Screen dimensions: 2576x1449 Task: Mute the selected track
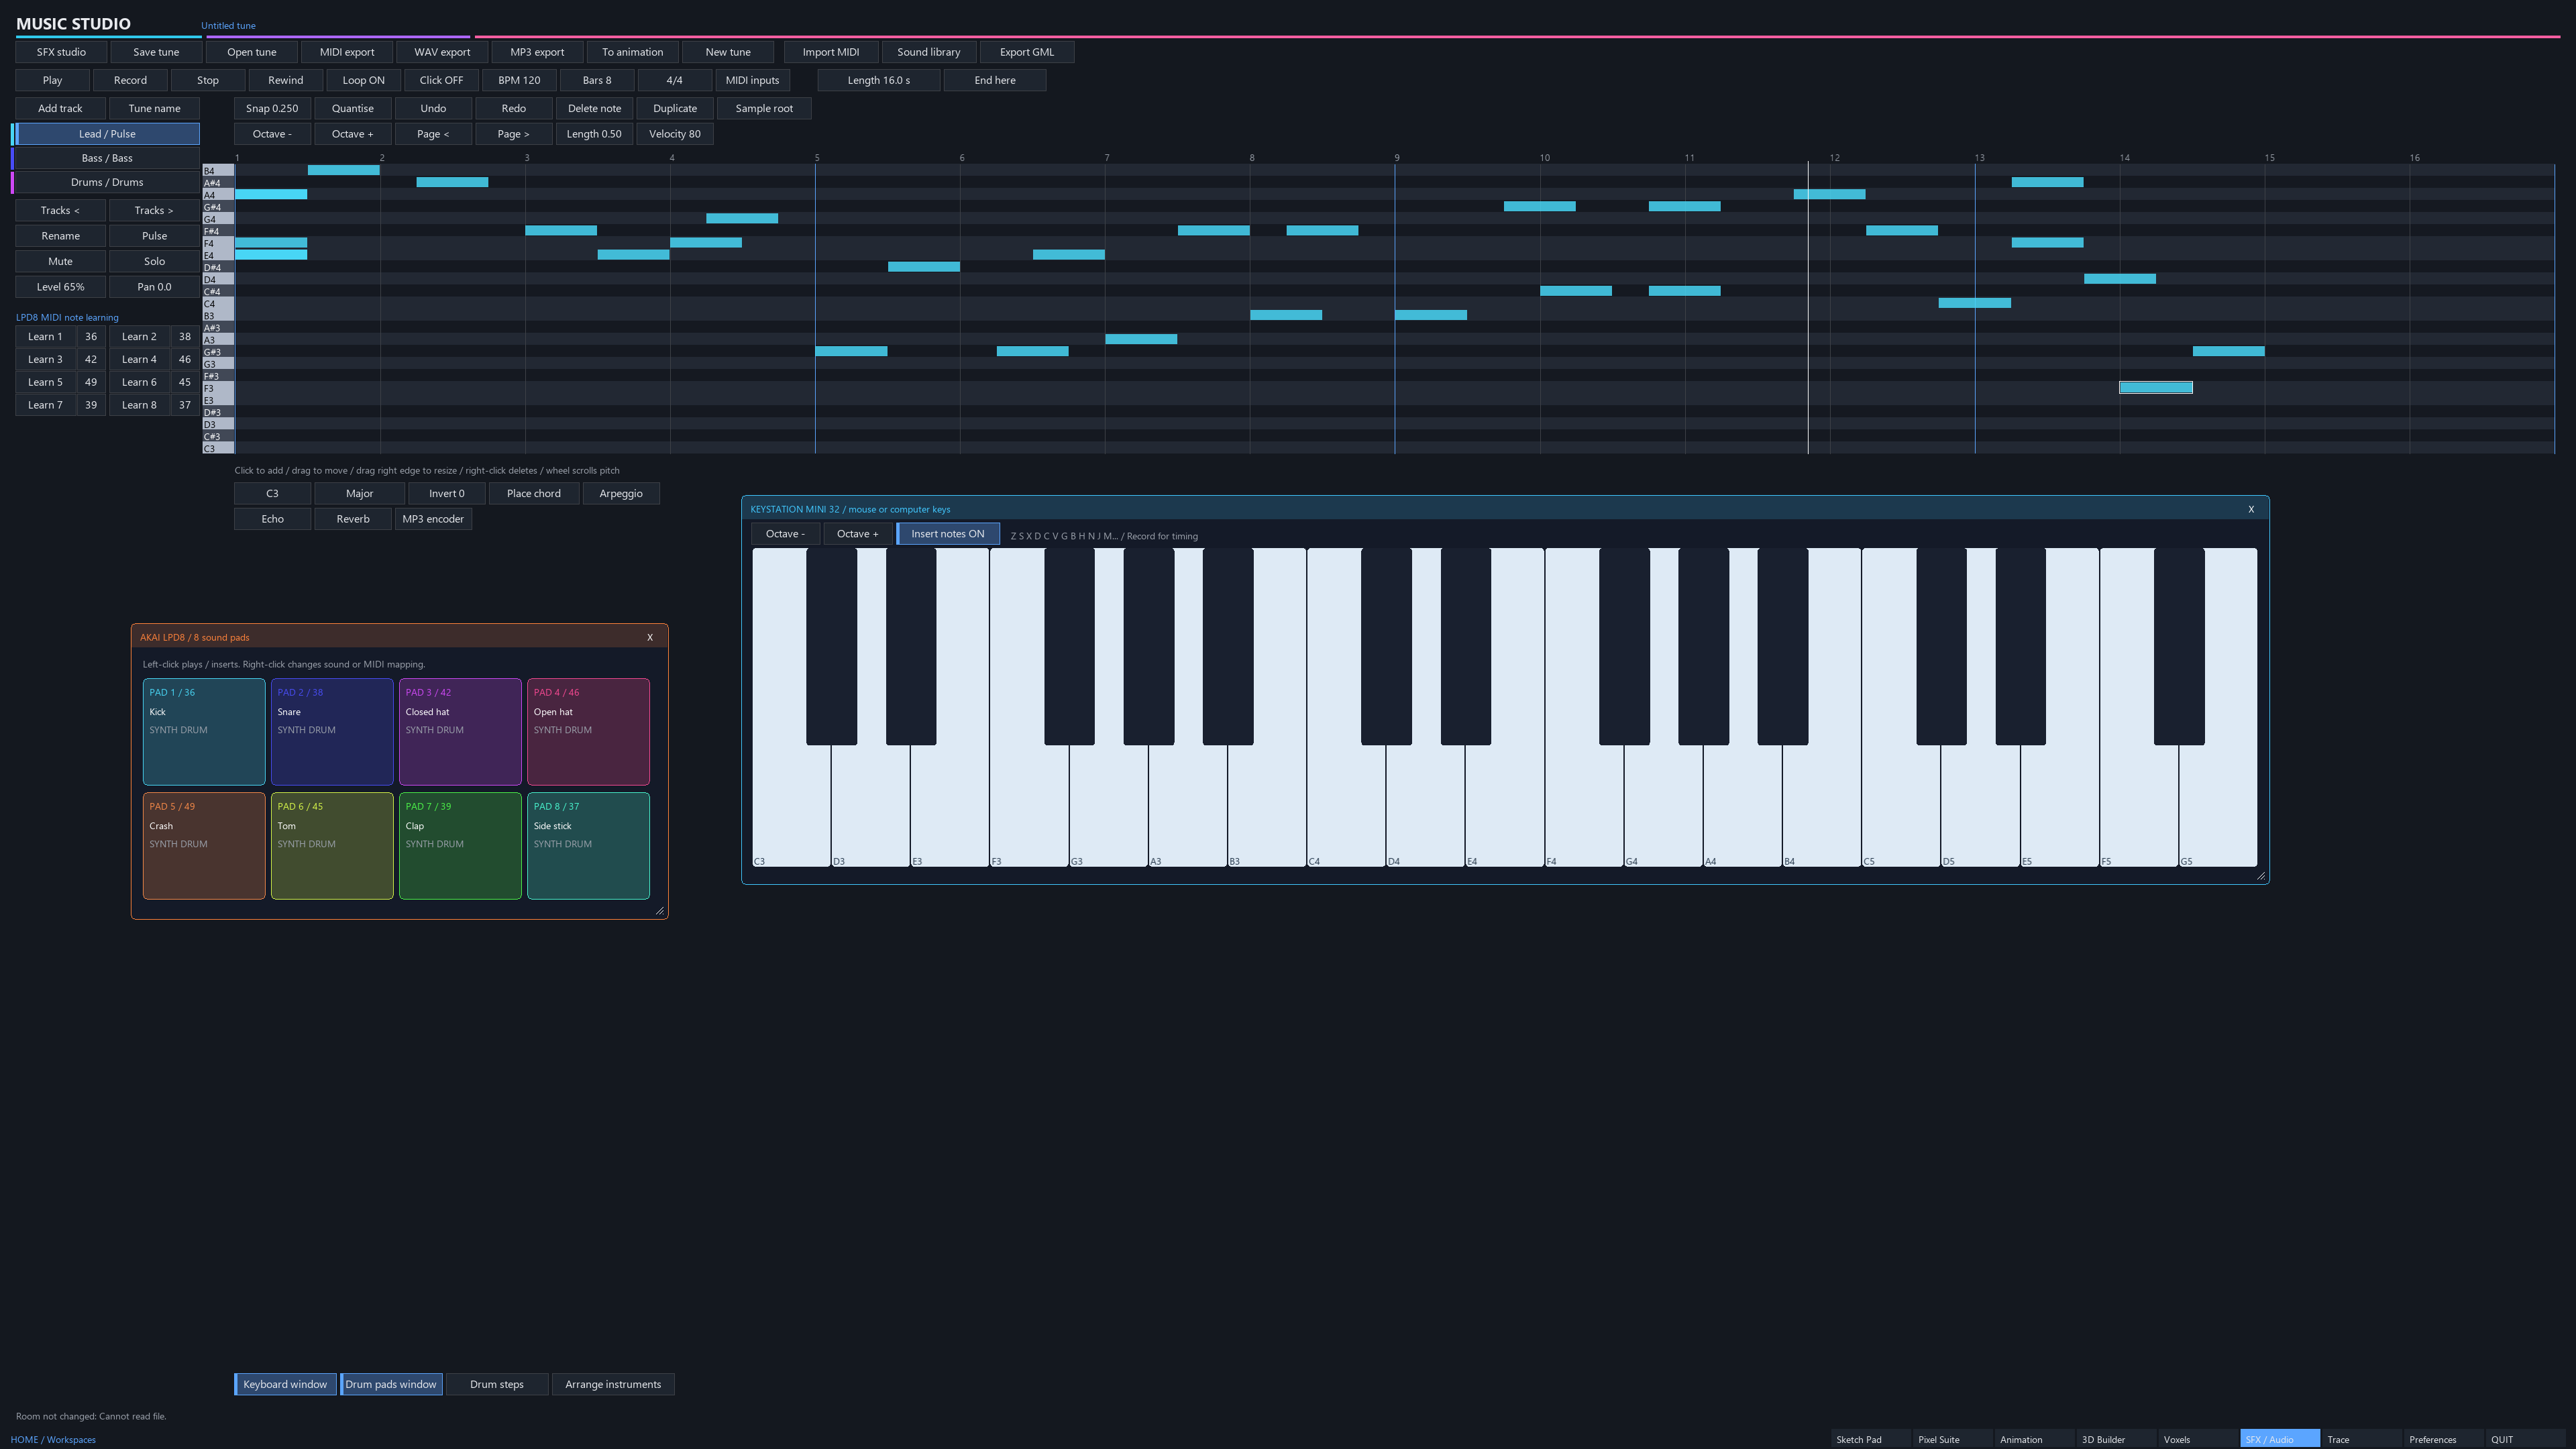pos(60,261)
